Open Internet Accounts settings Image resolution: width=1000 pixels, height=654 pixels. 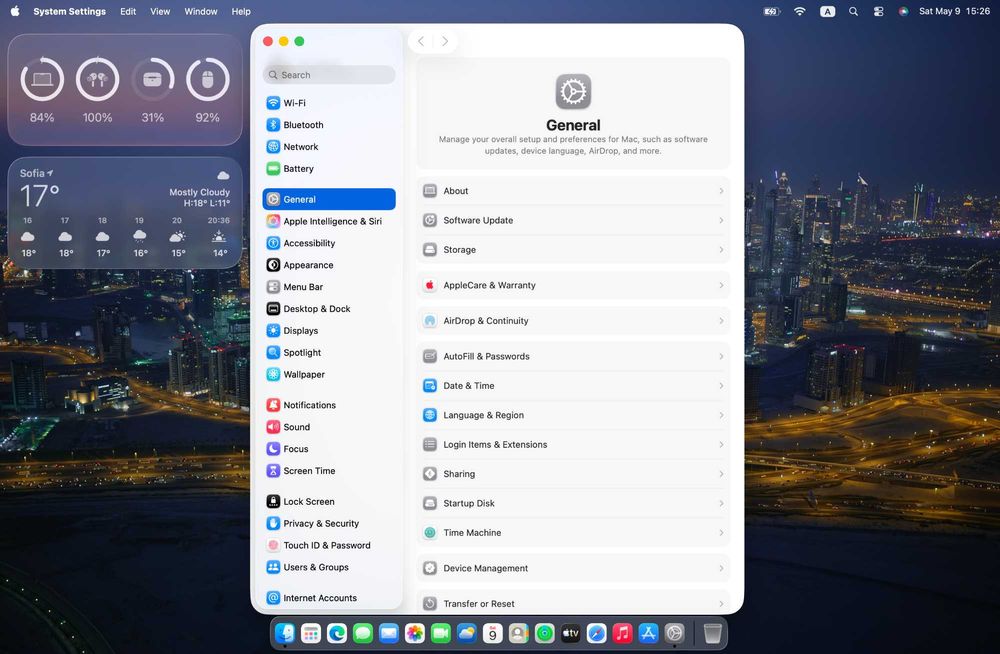[328, 598]
